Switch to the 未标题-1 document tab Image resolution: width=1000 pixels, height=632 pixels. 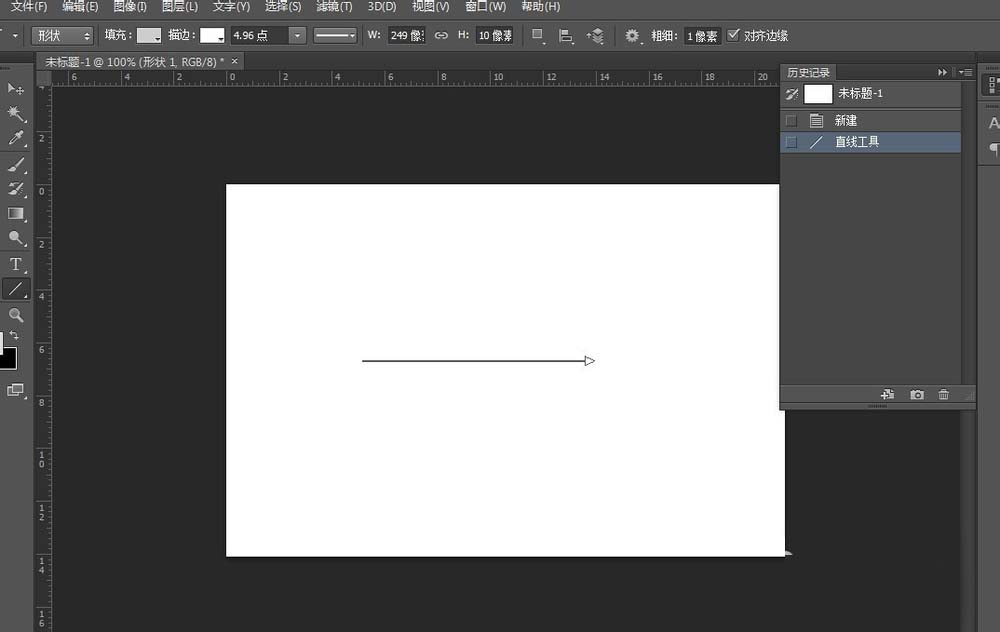coord(130,60)
